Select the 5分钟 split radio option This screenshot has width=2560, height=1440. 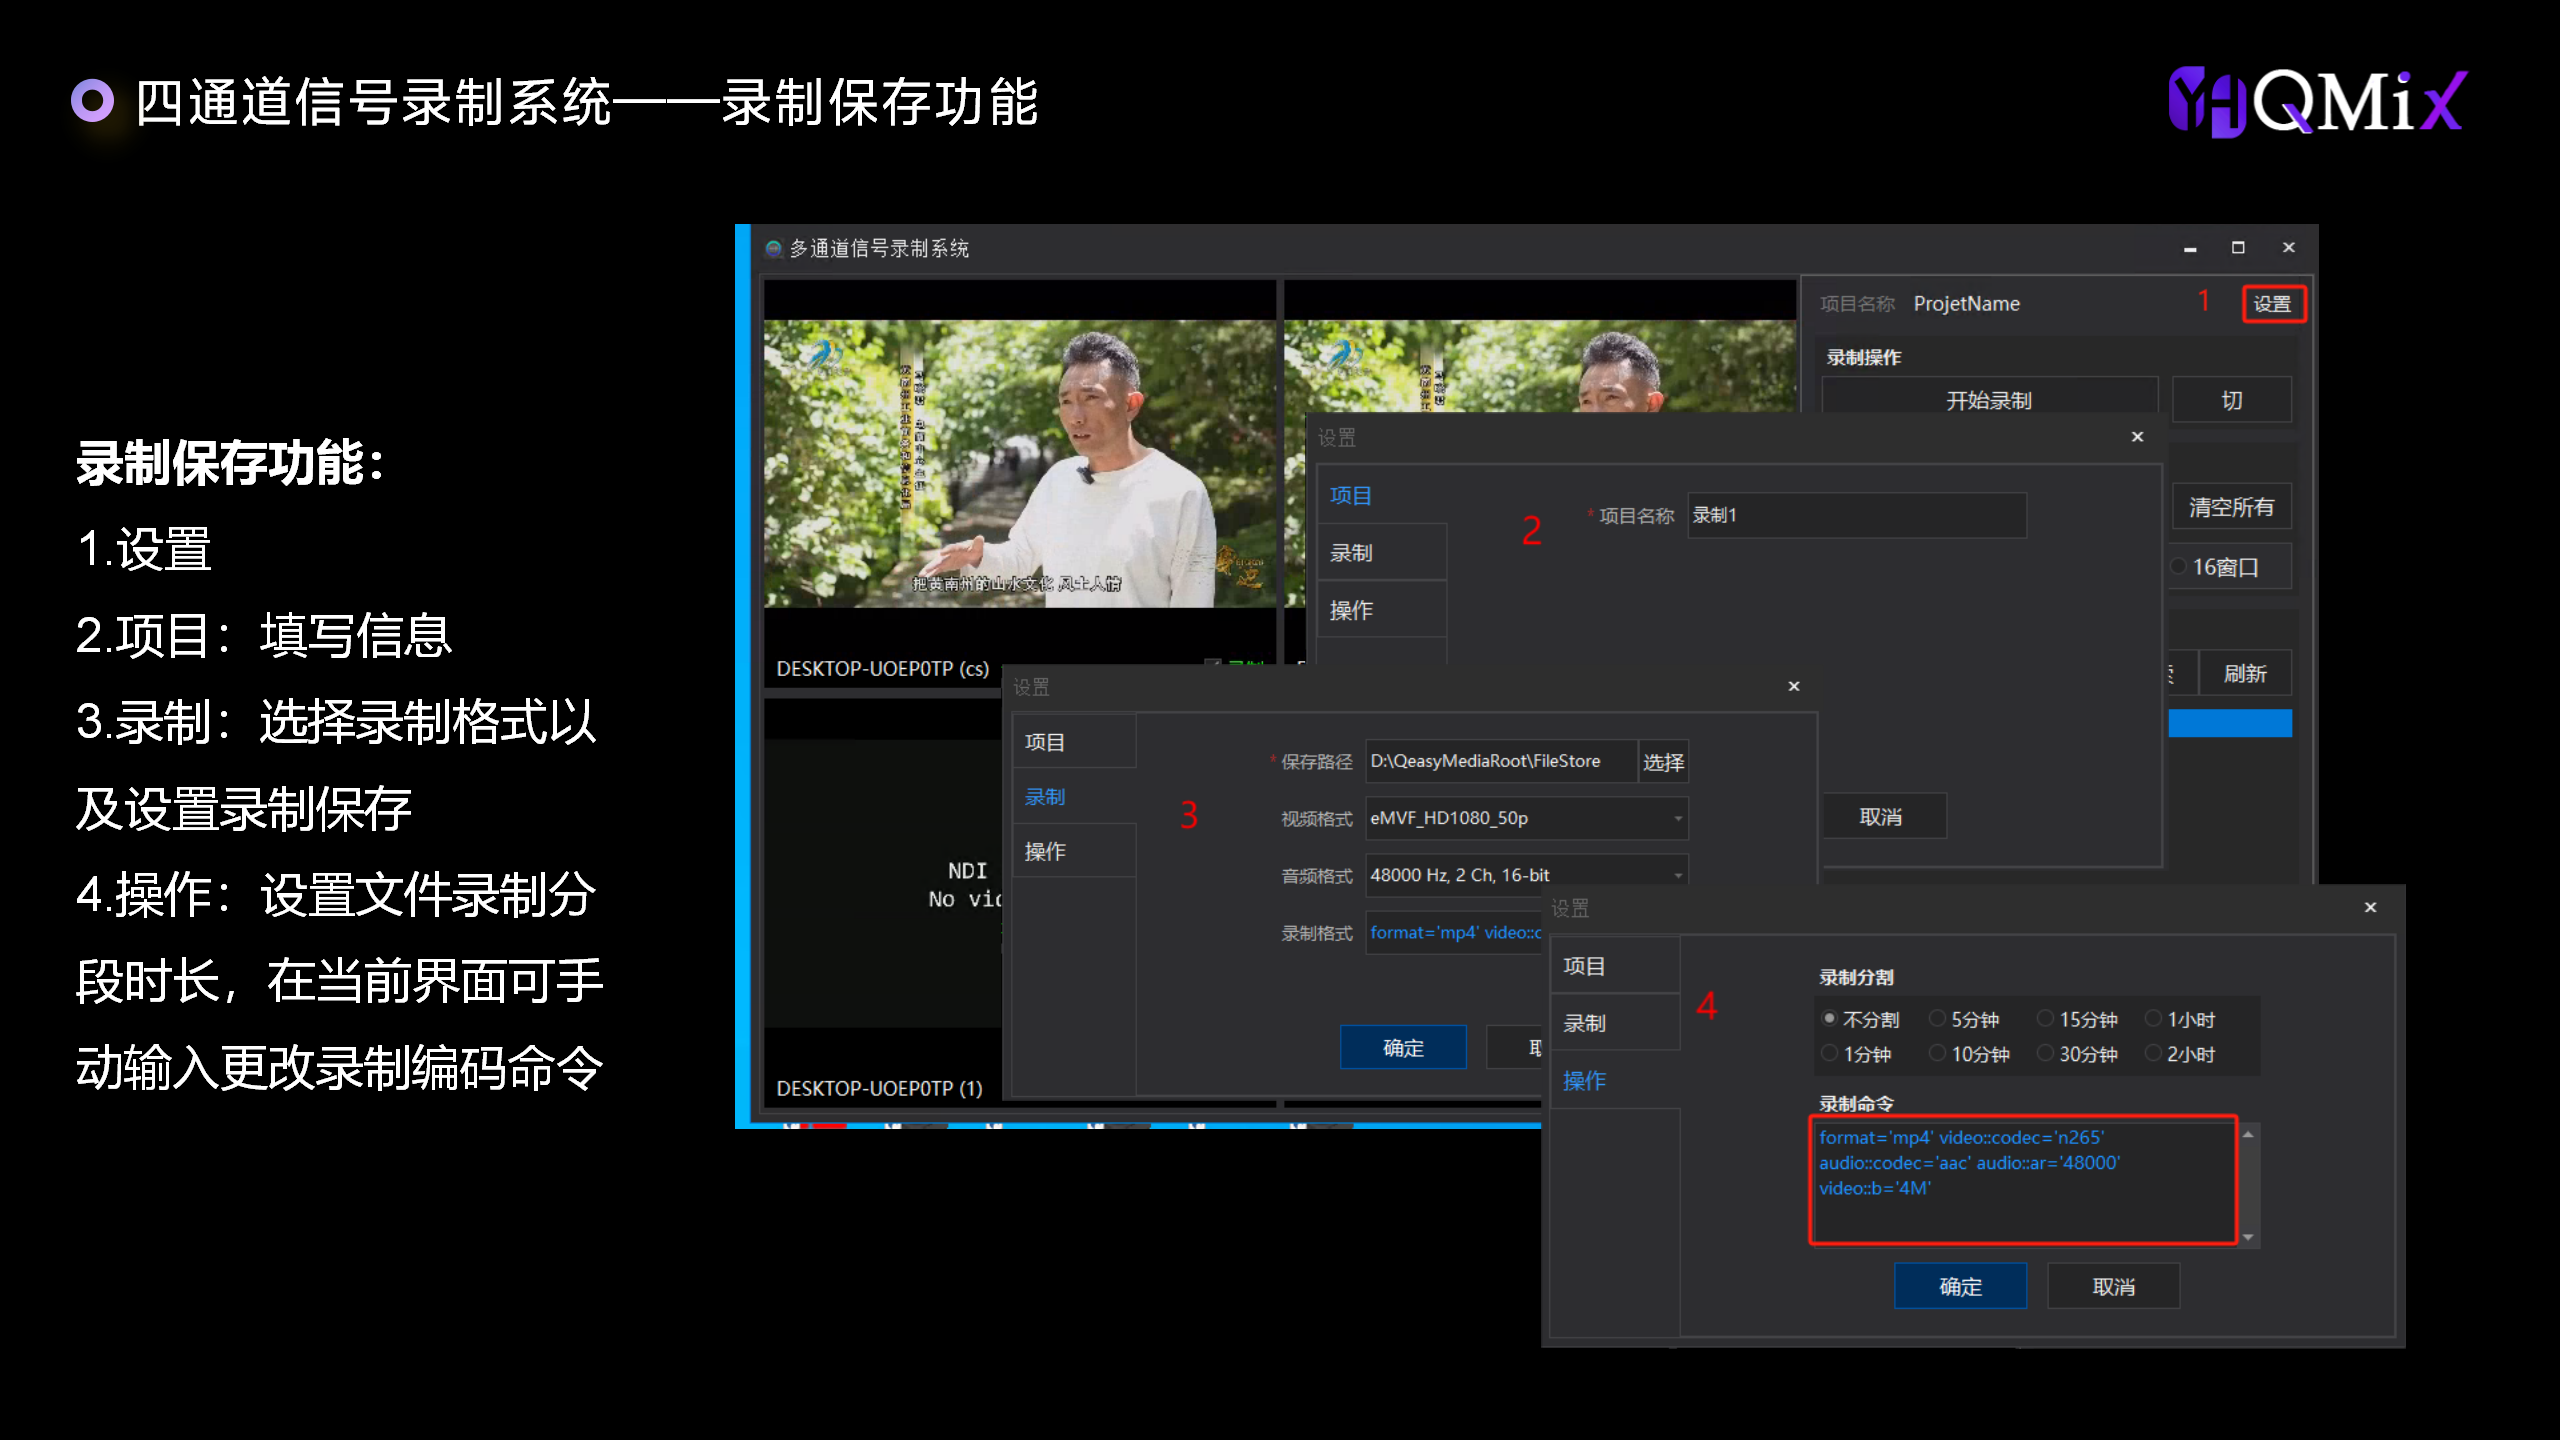[x=1938, y=1019]
